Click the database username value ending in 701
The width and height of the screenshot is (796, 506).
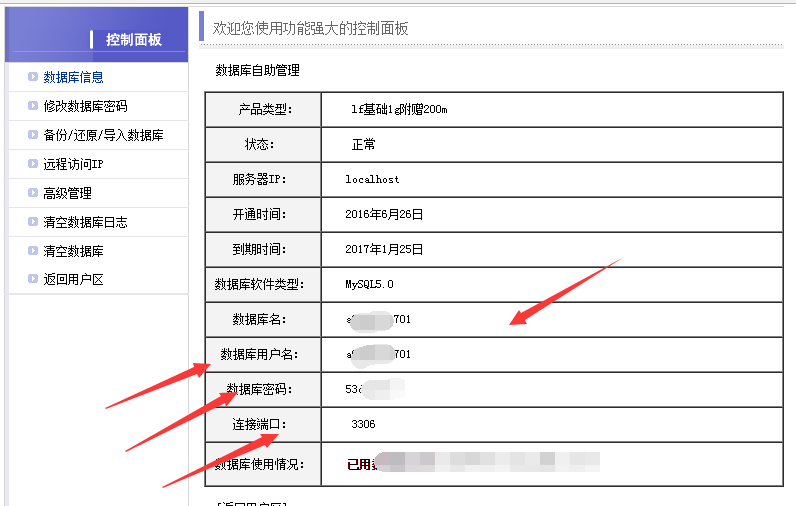pyautogui.click(x=378, y=355)
